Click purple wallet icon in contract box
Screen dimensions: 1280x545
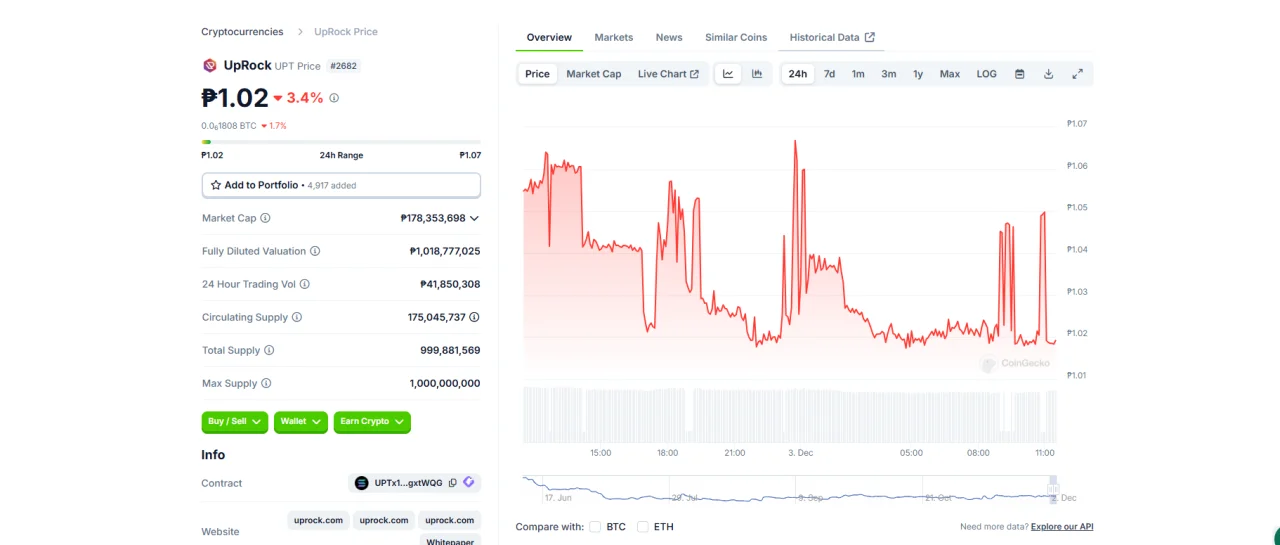point(469,483)
